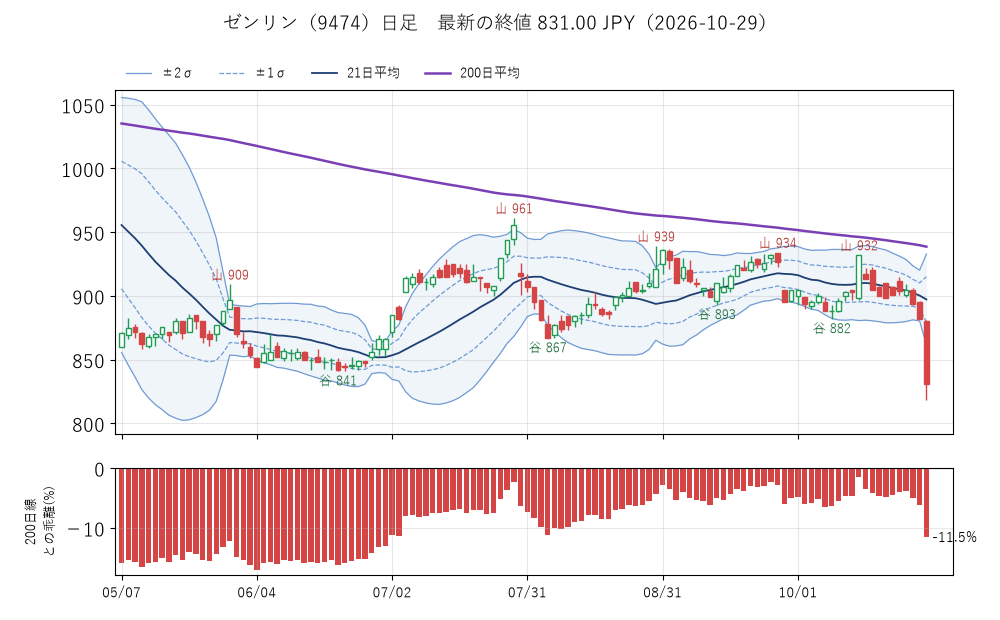Click the valley label 谷 841
This screenshot has width=1000, height=620.
(x=338, y=381)
